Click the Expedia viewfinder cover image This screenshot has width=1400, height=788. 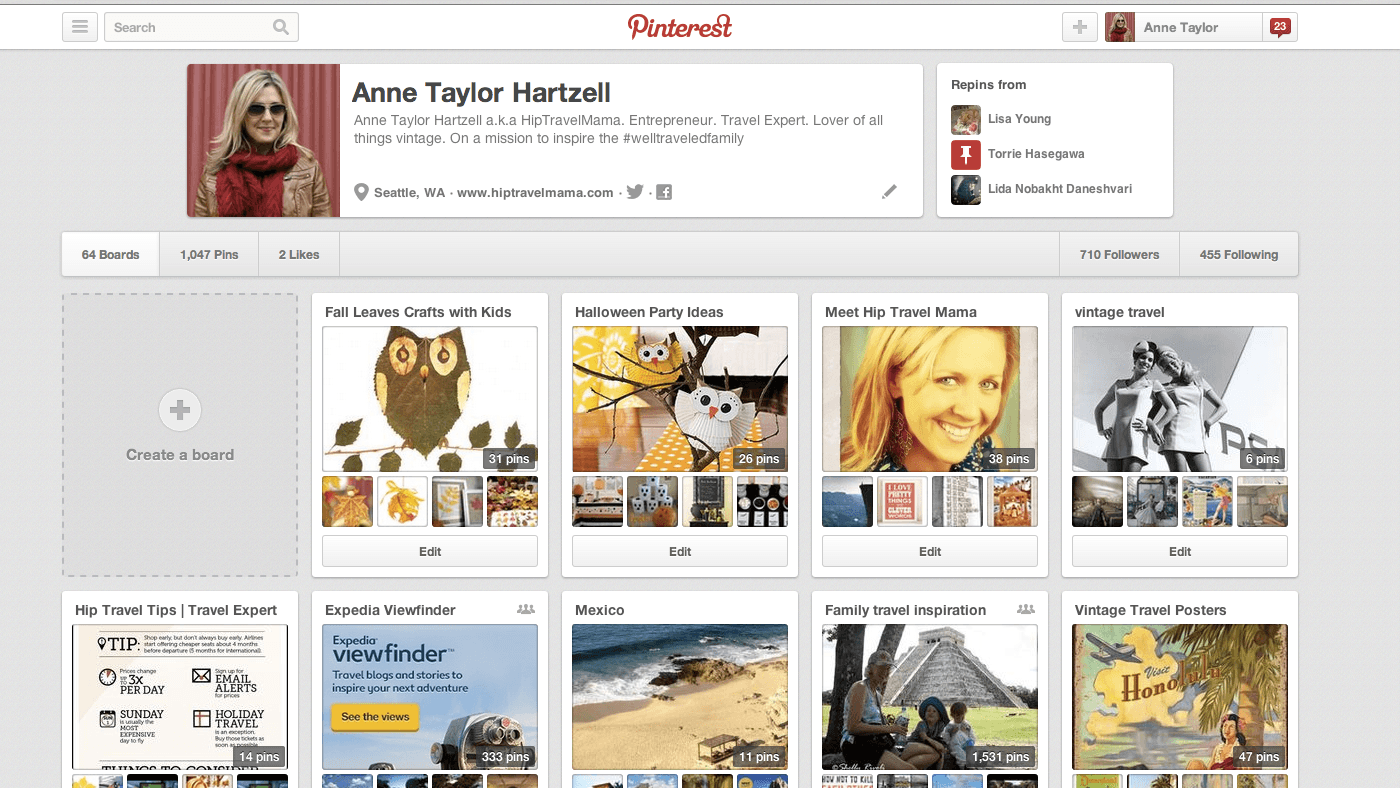click(430, 697)
